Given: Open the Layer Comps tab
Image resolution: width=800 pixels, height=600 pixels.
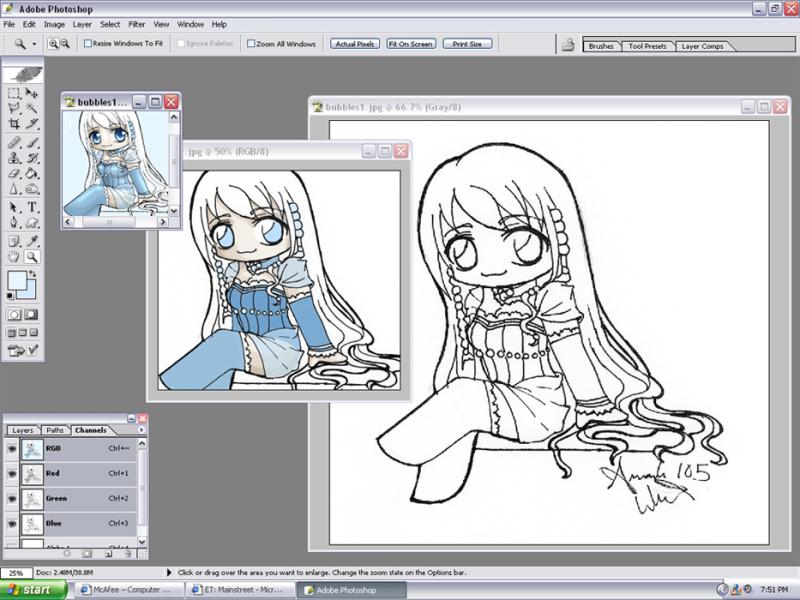Looking at the screenshot, I should [x=703, y=46].
